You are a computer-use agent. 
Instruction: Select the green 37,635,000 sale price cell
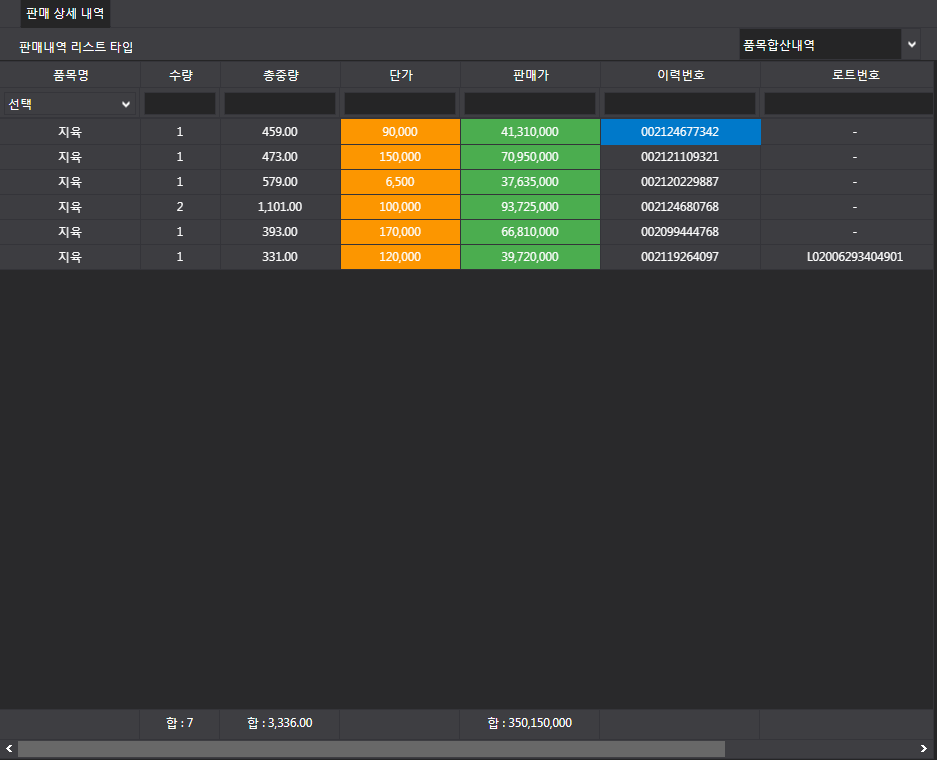point(531,182)
